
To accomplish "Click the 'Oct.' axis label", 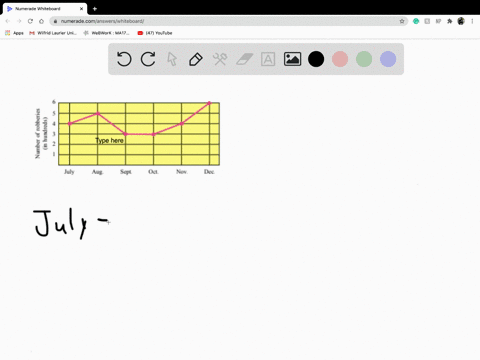I will click(153, 172).
